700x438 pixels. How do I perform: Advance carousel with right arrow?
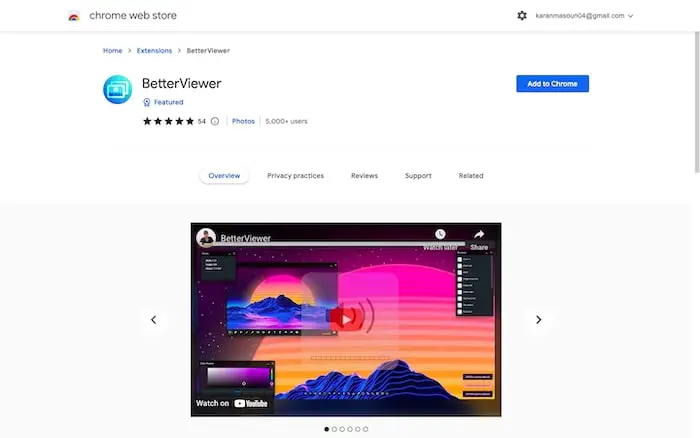538,320
